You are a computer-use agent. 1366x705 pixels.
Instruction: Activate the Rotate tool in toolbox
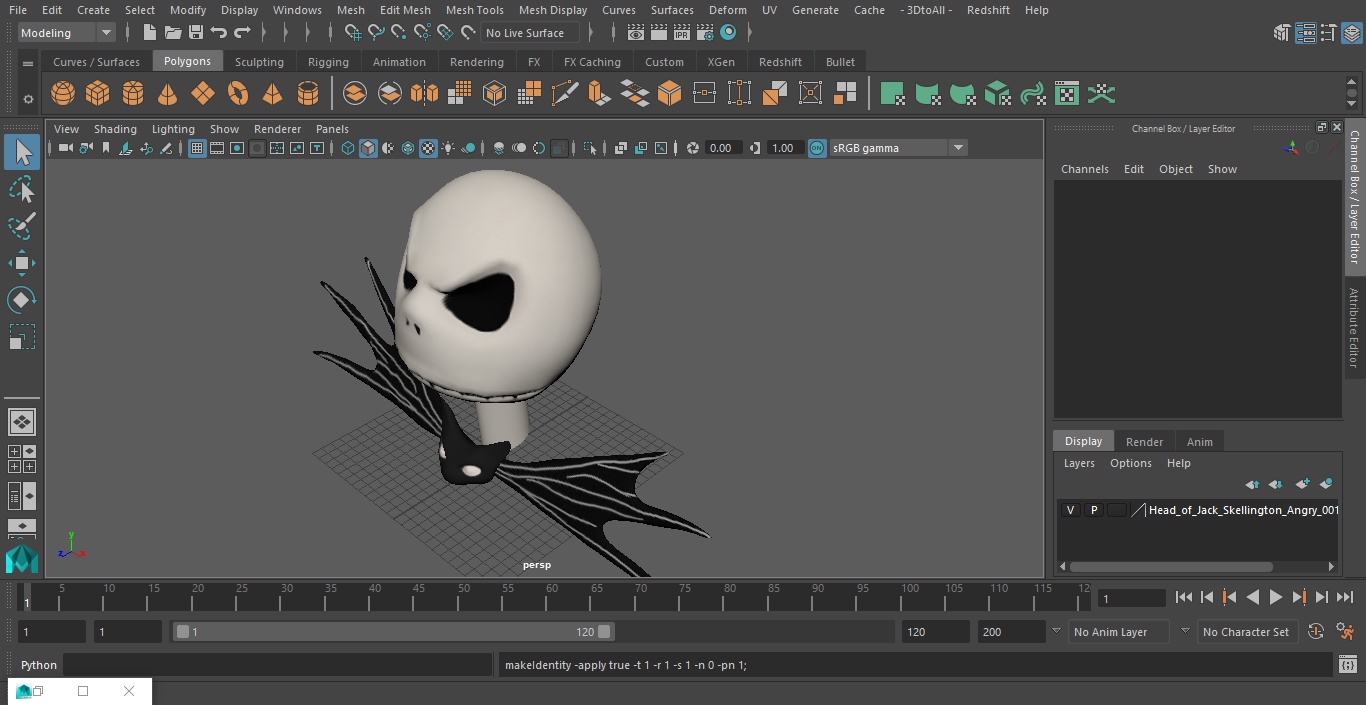point(22,300)
